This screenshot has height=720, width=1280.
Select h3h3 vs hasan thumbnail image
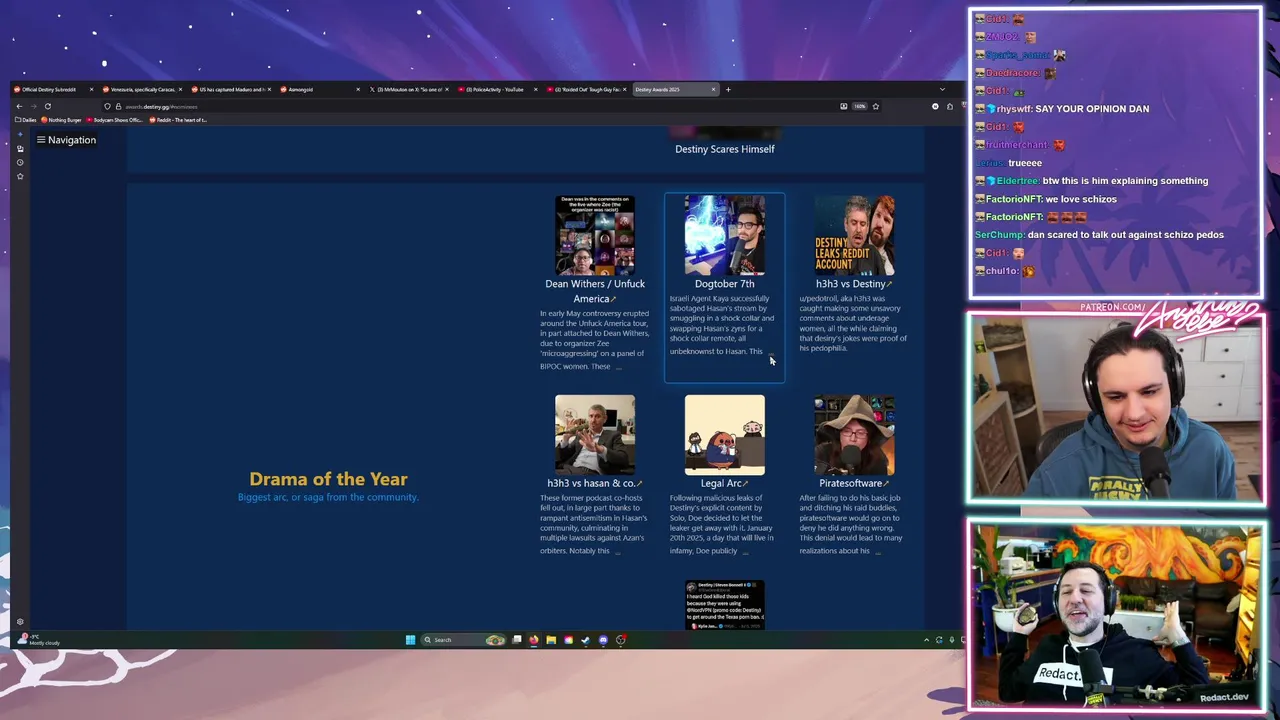[x=595, y=435]
